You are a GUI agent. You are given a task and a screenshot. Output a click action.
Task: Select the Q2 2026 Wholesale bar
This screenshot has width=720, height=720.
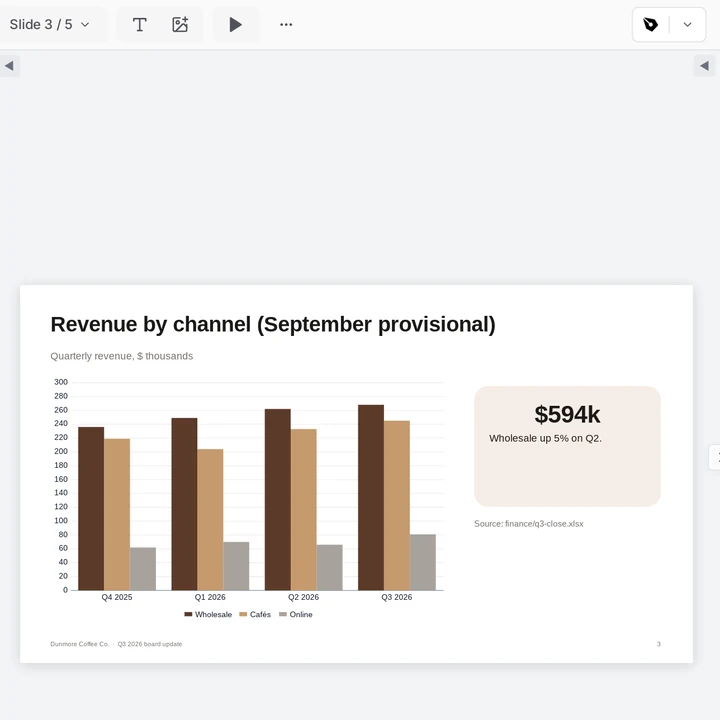pos(278,500)
